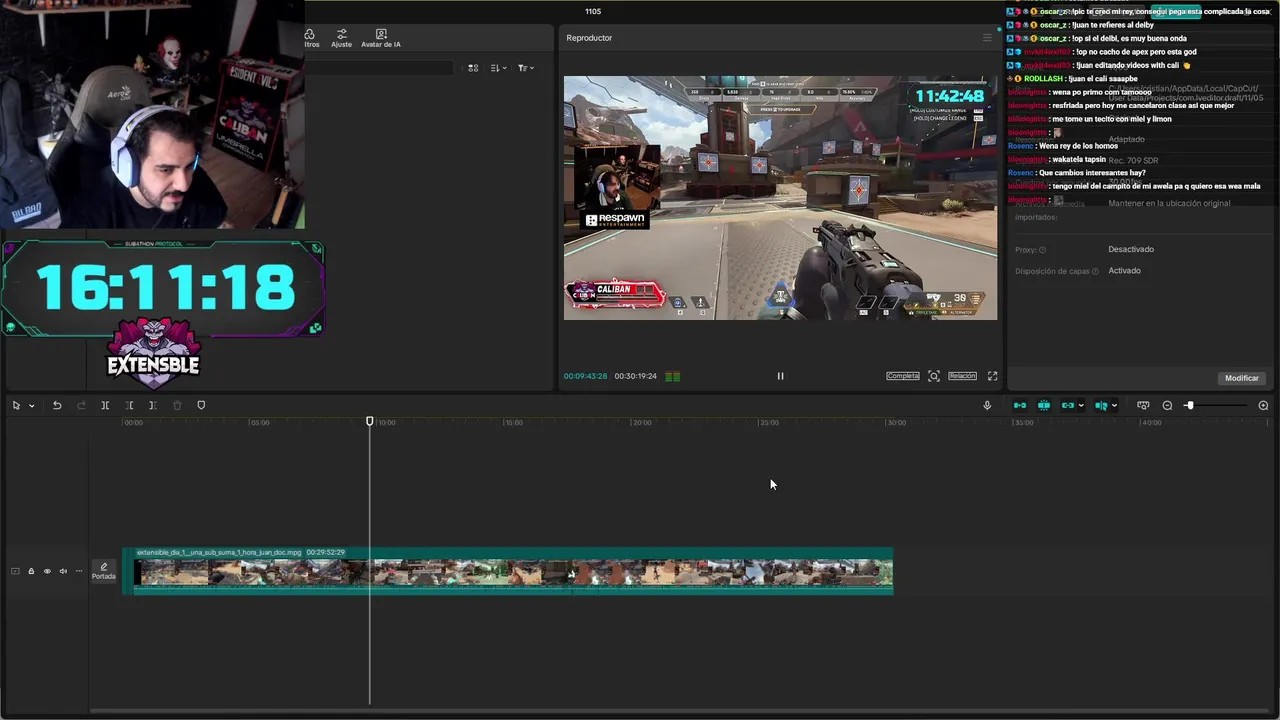The image size is (1280, 720).
Task: Click the 1105 project title
Action: (x=593, y=11)
